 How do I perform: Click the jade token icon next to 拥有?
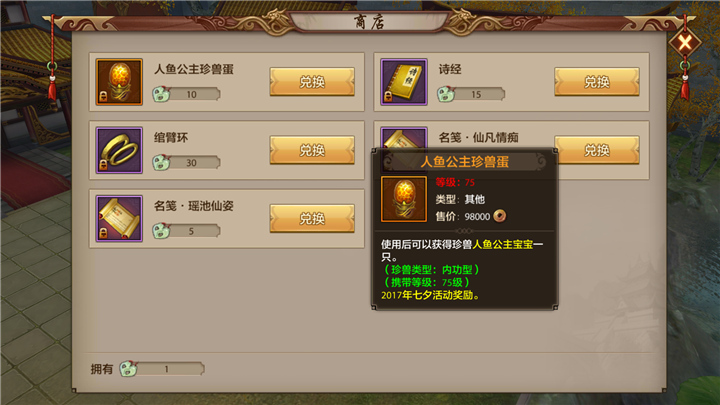click(x=128, y=369)
